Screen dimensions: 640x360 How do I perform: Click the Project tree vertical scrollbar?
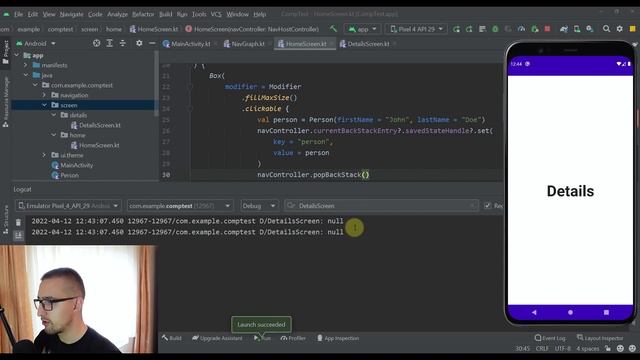(156, 84)
